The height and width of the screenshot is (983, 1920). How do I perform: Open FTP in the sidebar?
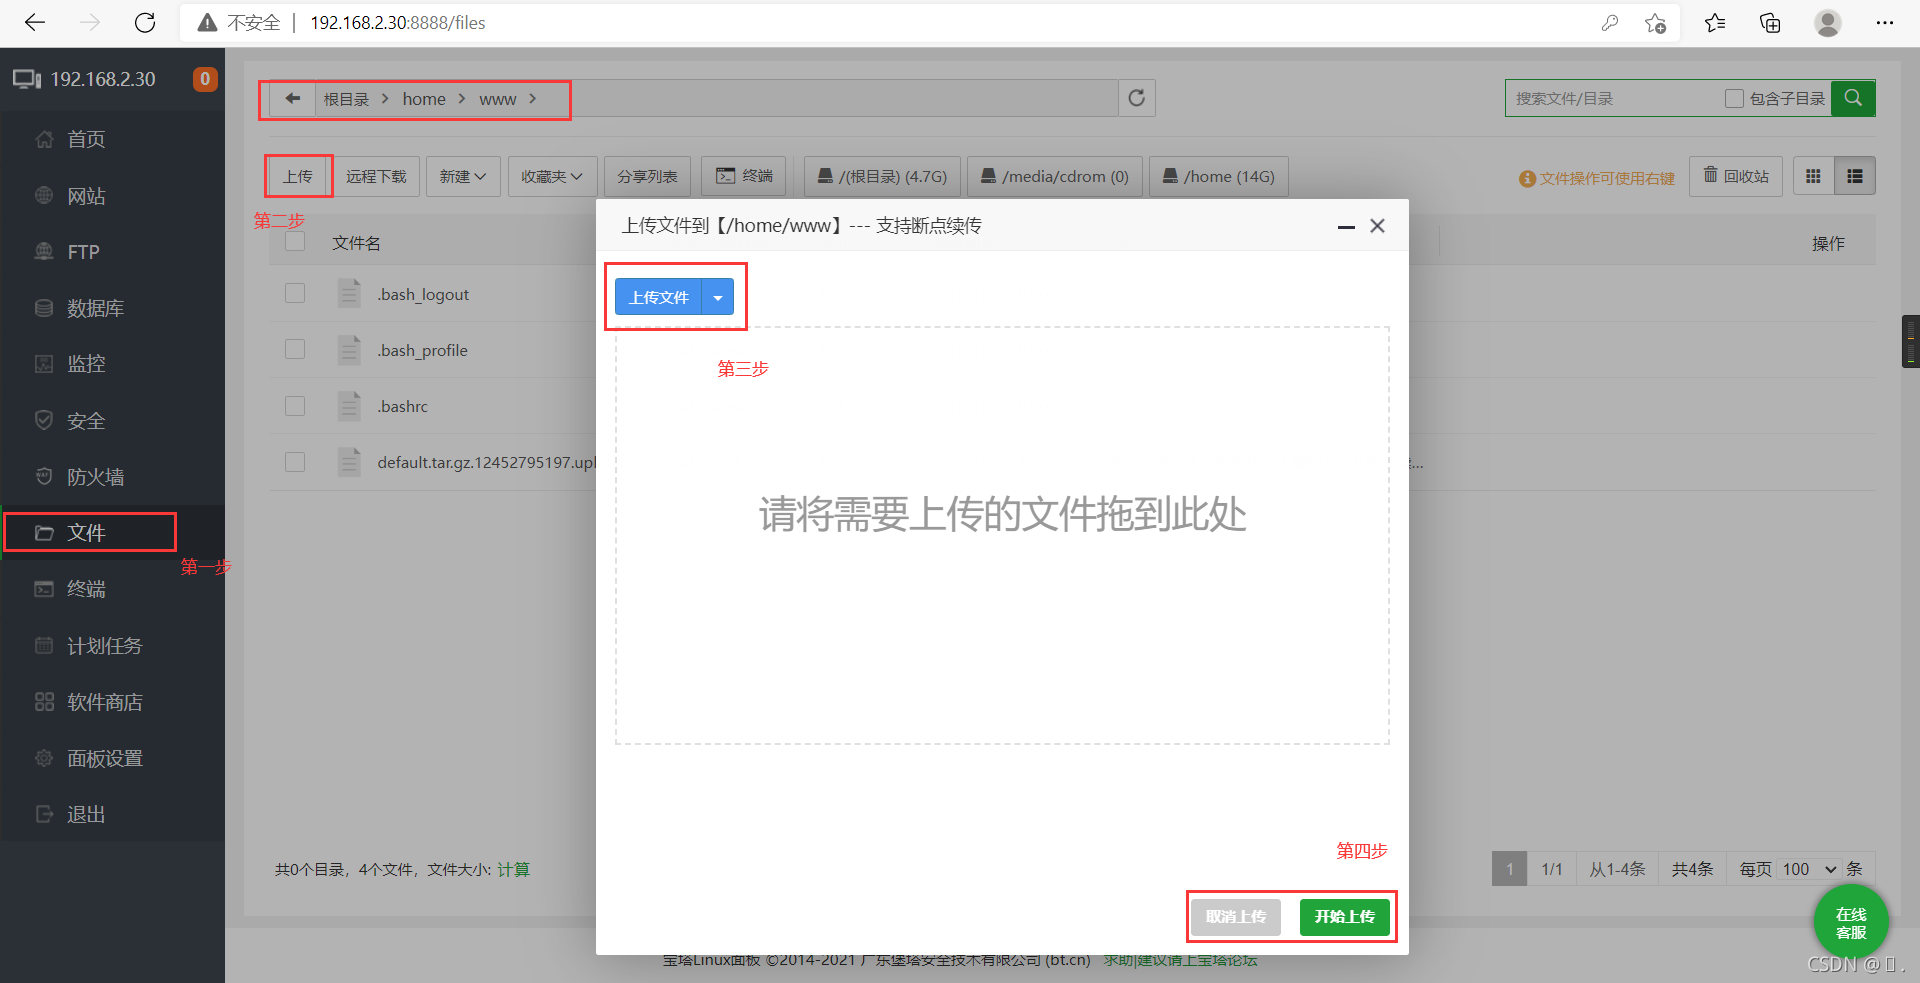112,252
